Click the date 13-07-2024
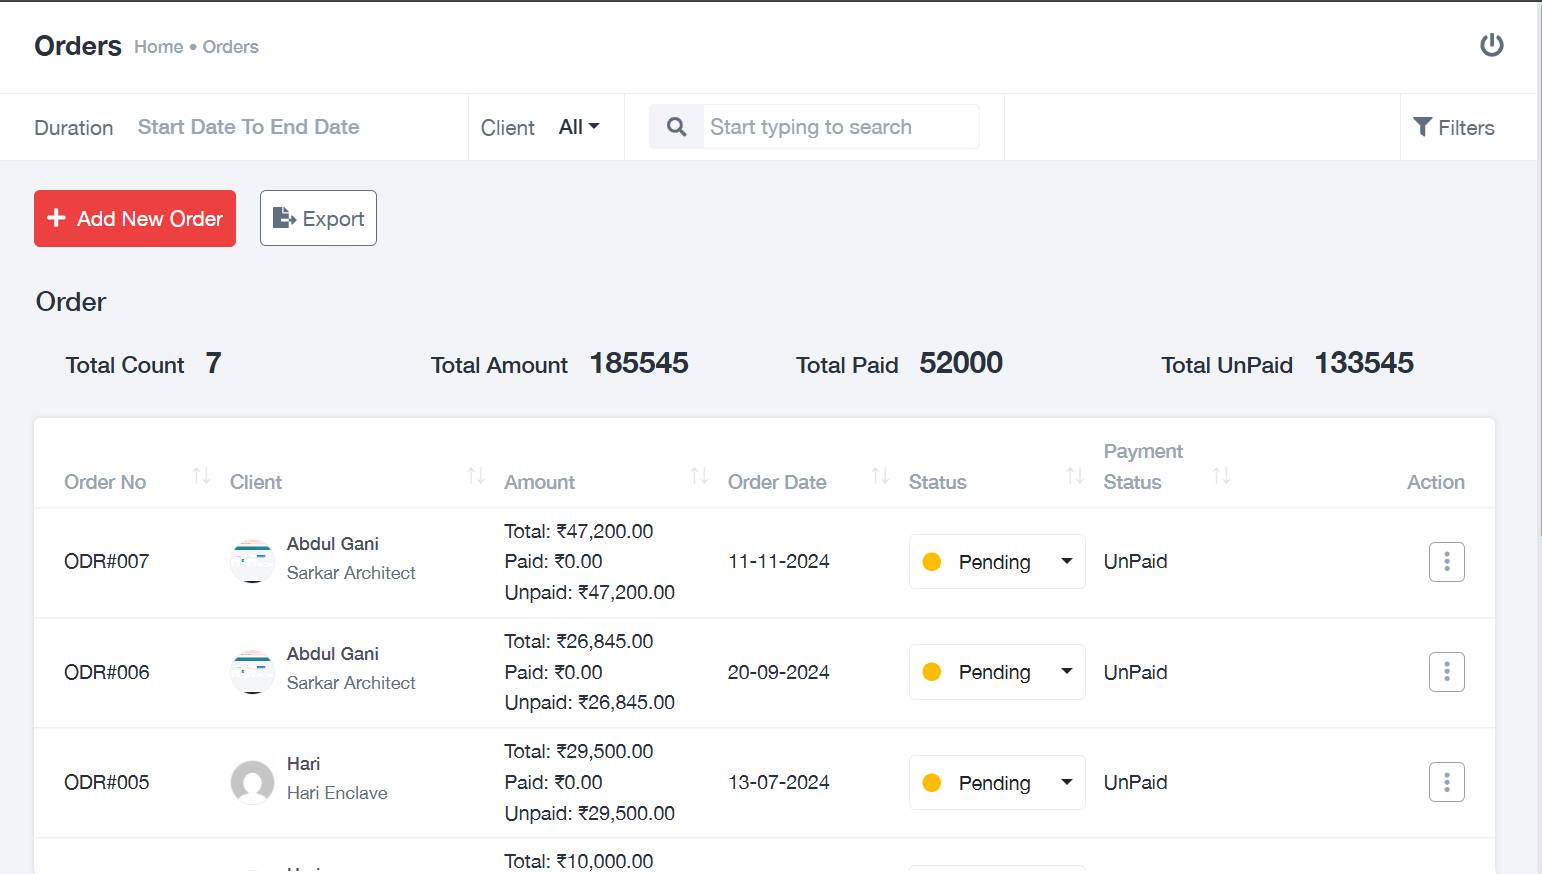Screen dimensions: 1542x874 tap(778, 782)
